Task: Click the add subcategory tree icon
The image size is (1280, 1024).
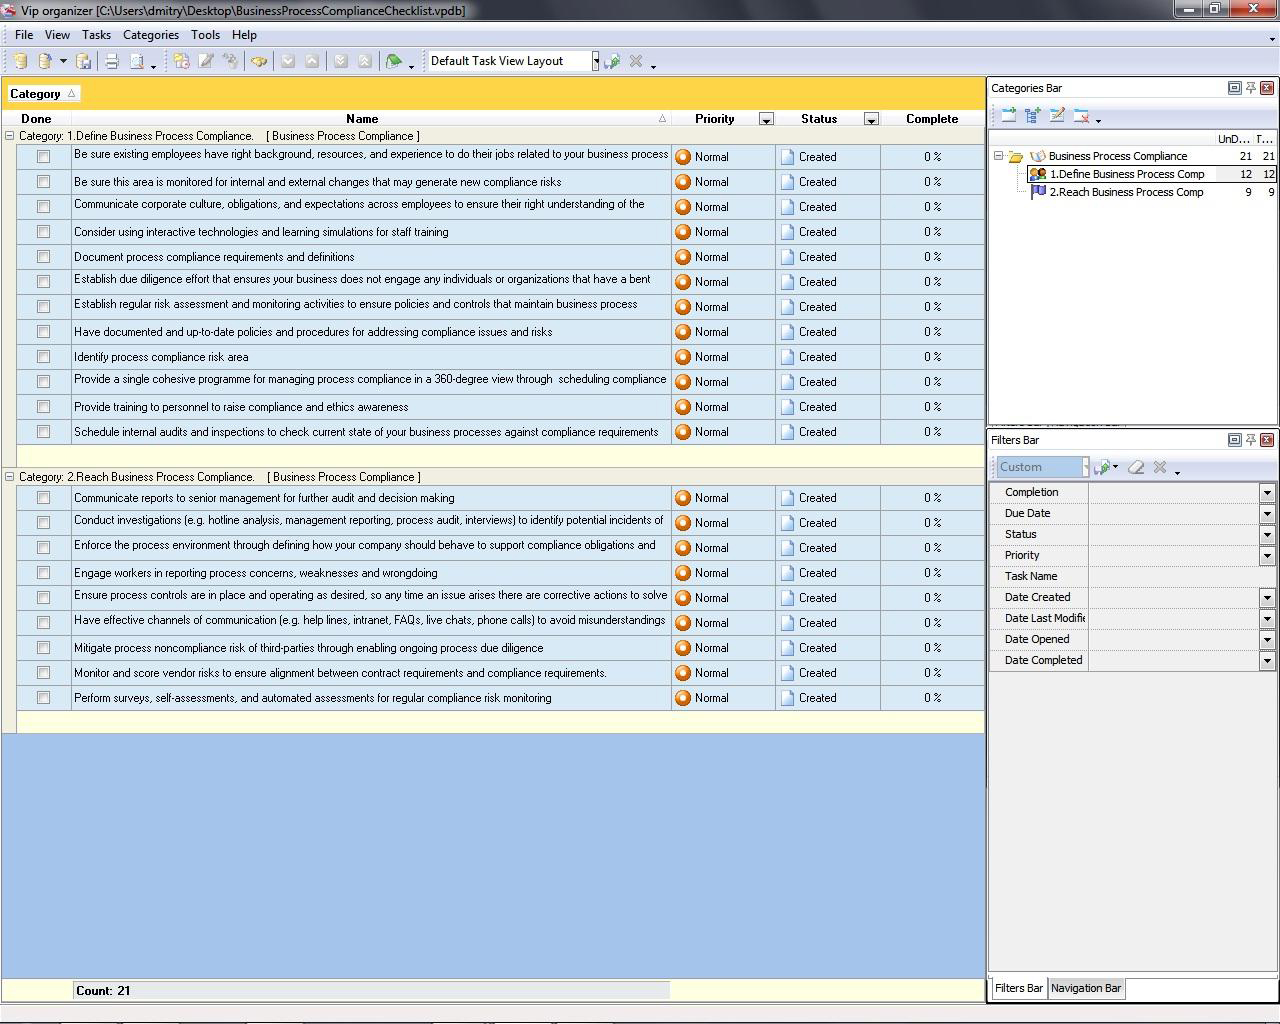Action: click(1033, 116)
